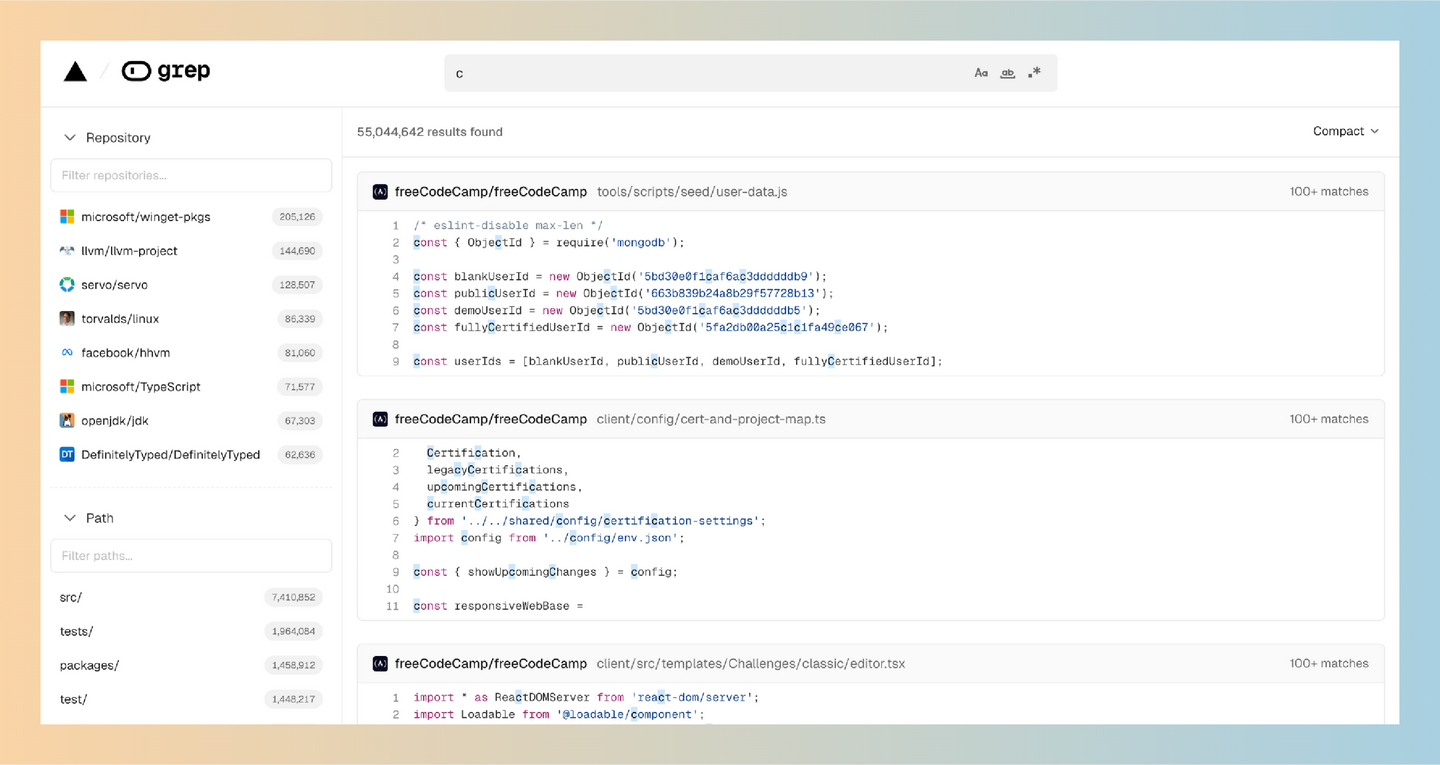Click the 100+ matches label for editor.tsx
The width and height of the screenshot is (1440, 765).
[x=1329, y=664]
